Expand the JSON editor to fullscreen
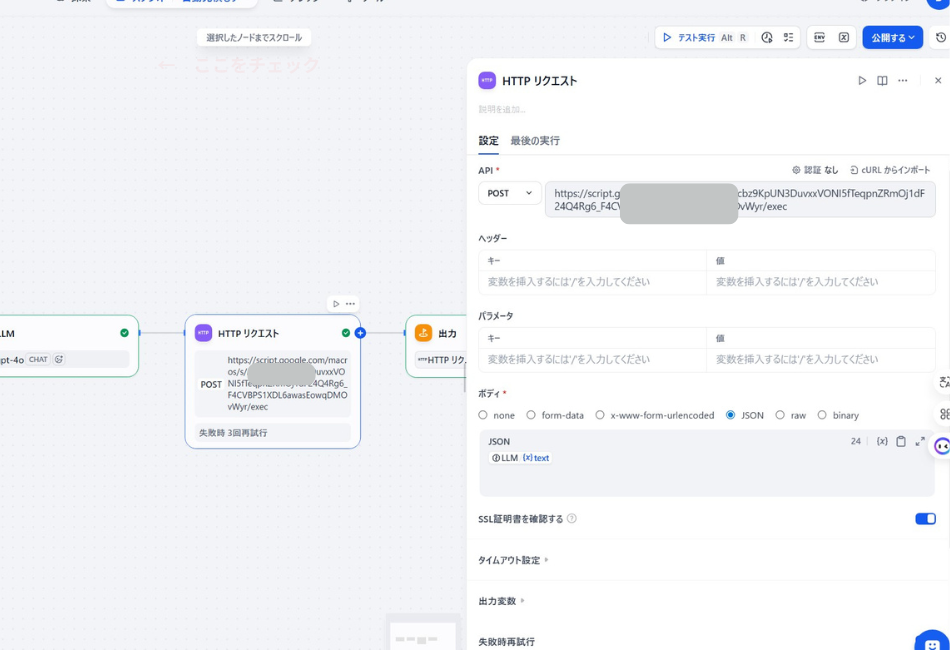The width and height of the screenshot is (950, 650). (919, 441)
